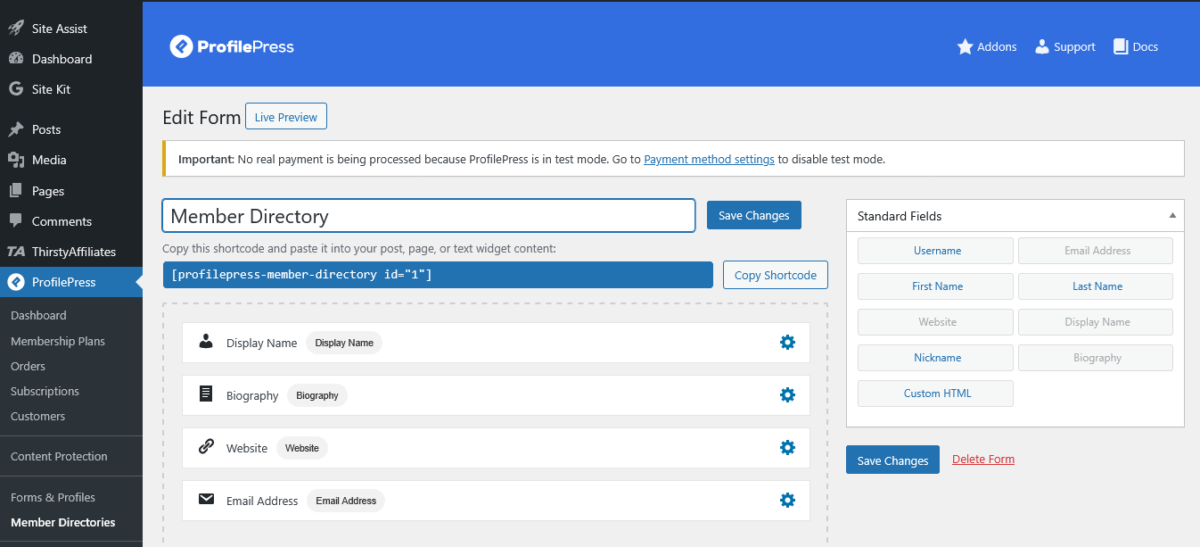Add the Username standard field
This screenshot has width=1200, height=547.
click(936, 251)
